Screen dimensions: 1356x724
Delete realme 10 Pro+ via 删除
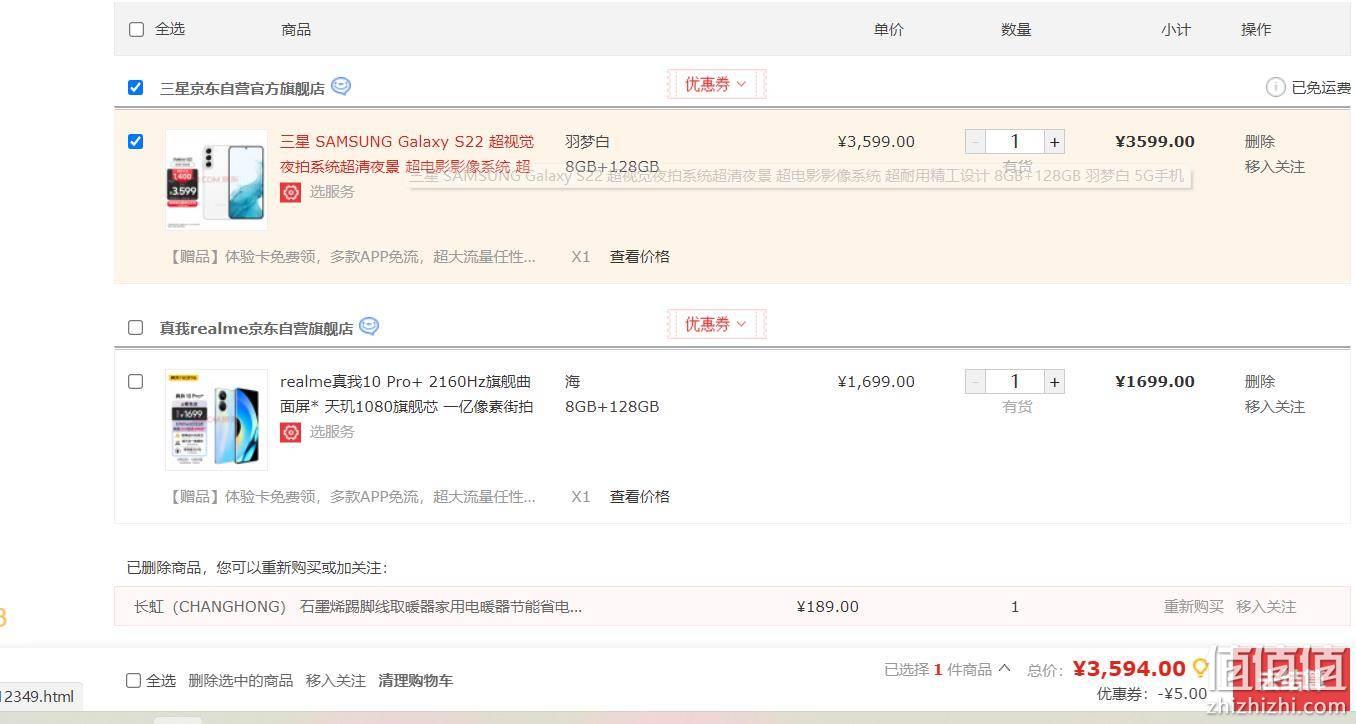click(x=1260, y=382)
